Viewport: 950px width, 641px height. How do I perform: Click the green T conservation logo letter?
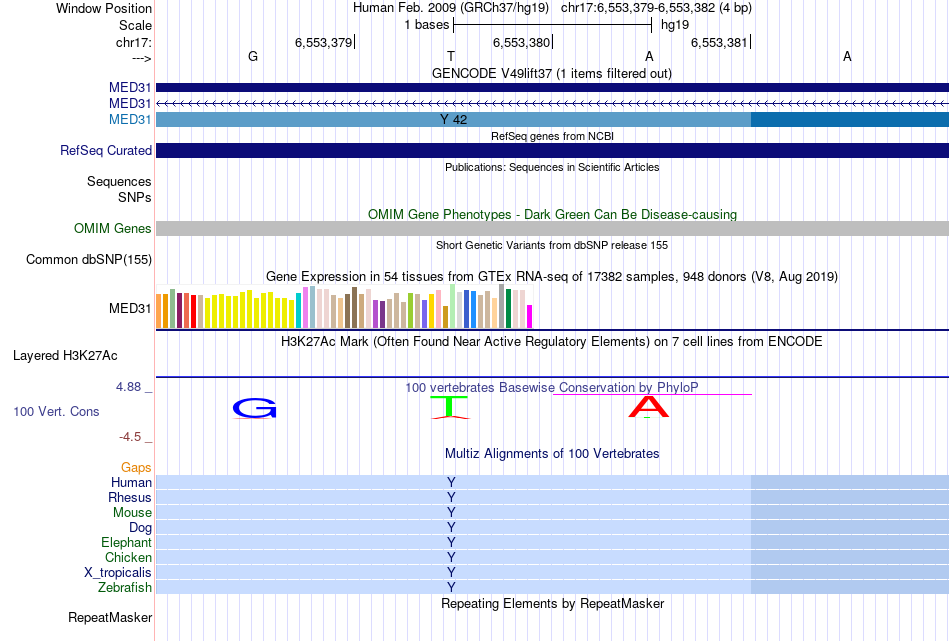pyautogui.click(x=450, y=407)
